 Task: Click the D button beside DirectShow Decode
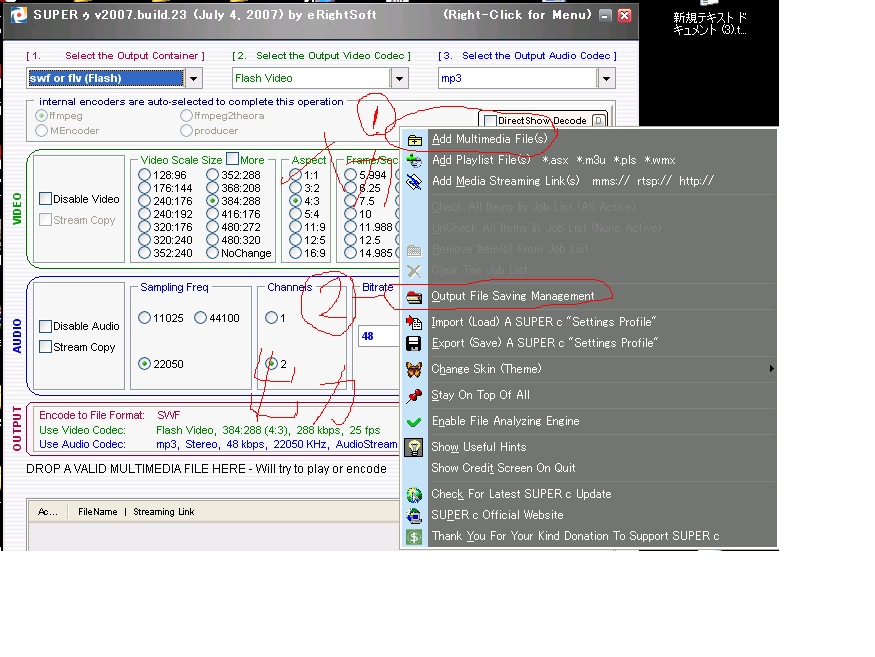click(598, 121)
